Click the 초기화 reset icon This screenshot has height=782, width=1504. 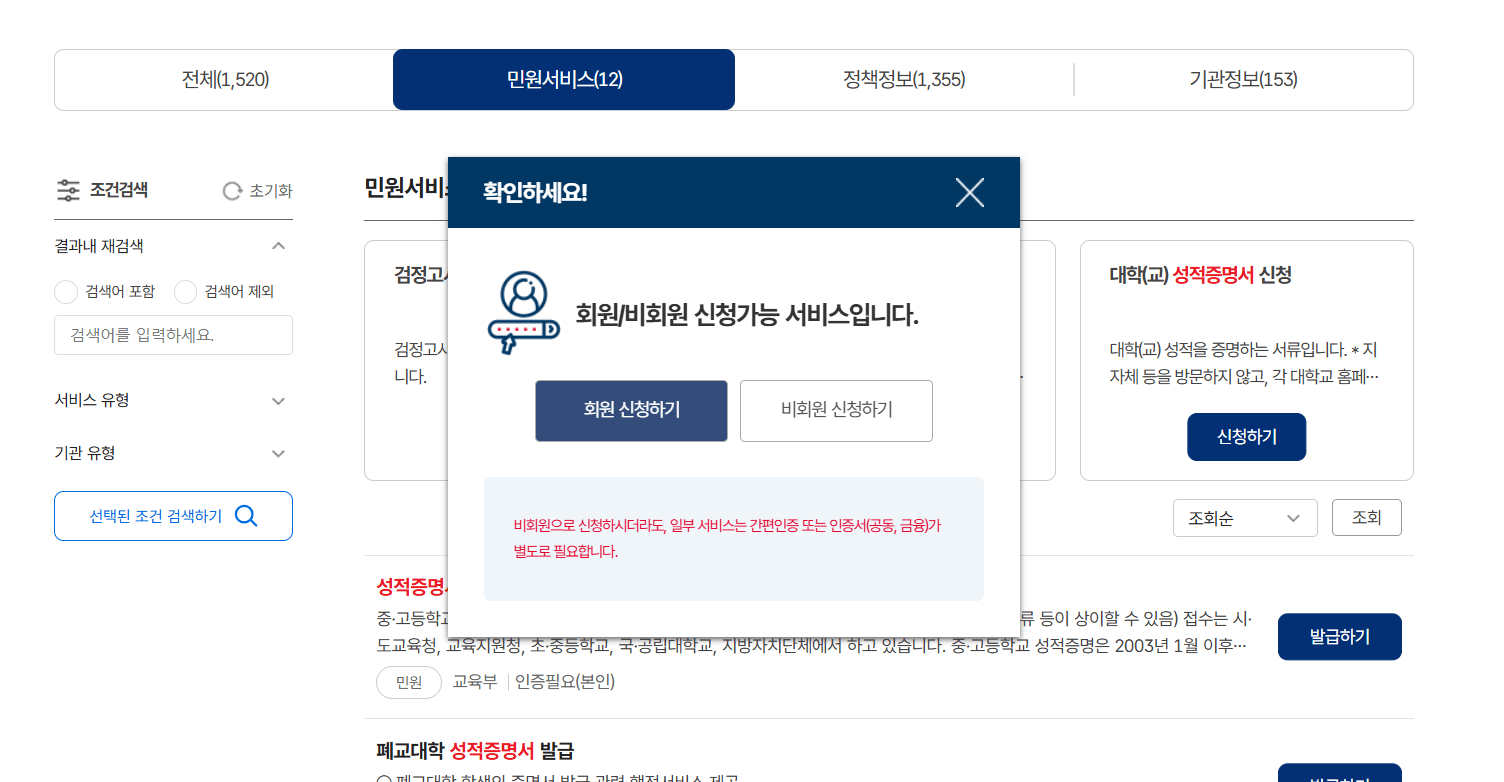pos(231,190)
